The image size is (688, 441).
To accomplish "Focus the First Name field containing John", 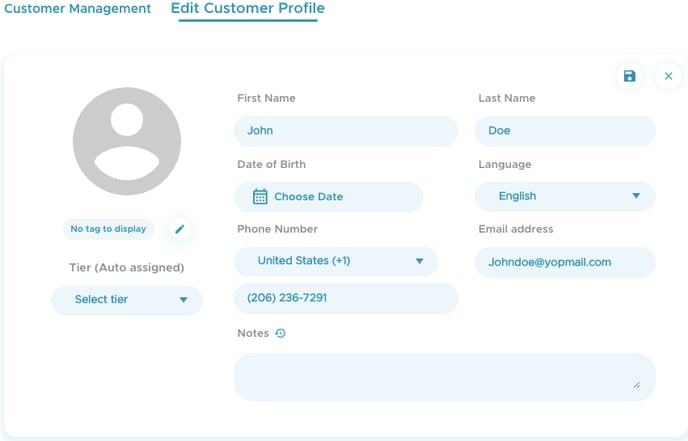I will (x=346, y=131).
